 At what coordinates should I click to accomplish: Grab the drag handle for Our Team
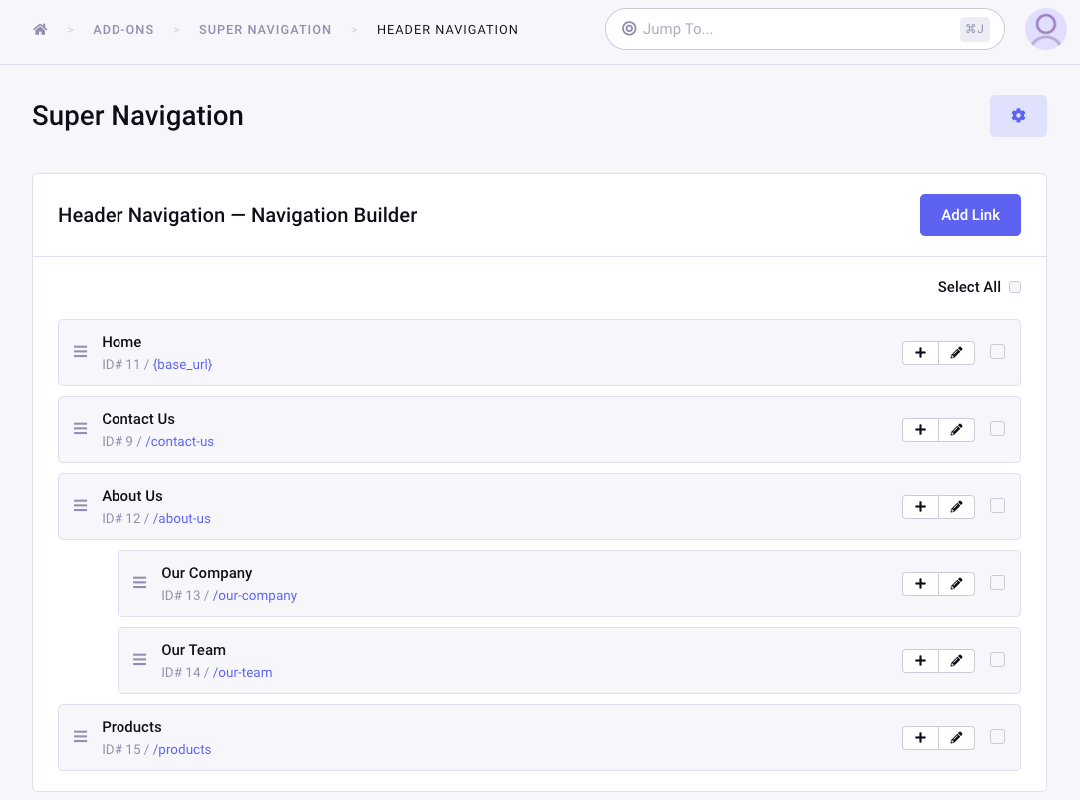click(140, 660)
